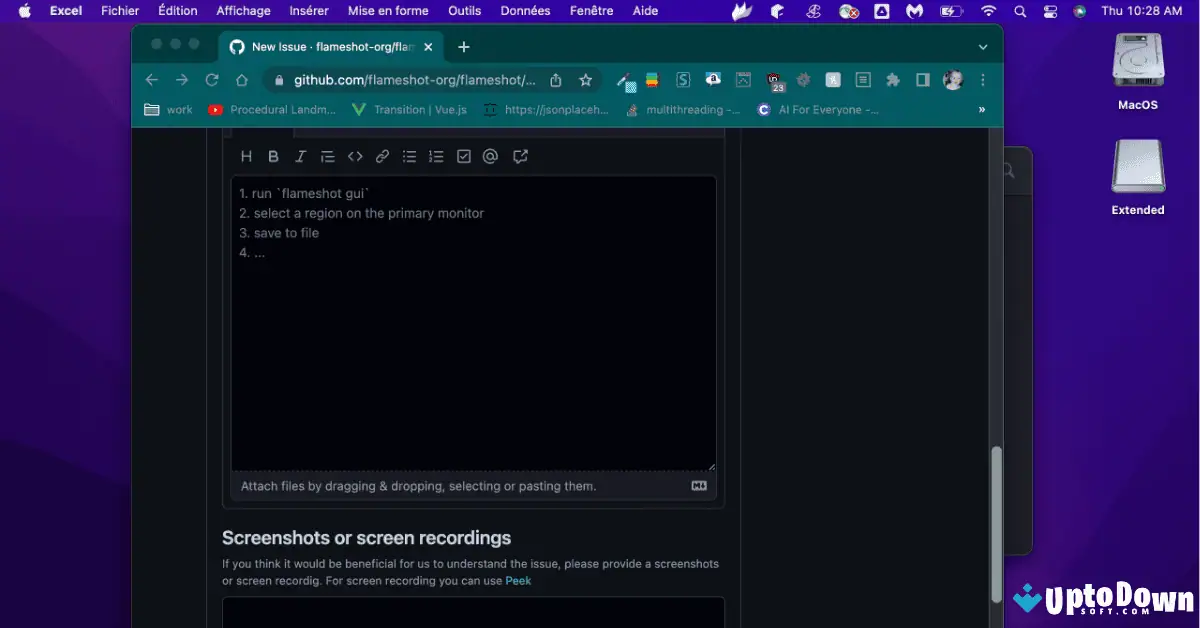Insert a code snippet using the code icon
1200x628 pixels.
point(355,156)
